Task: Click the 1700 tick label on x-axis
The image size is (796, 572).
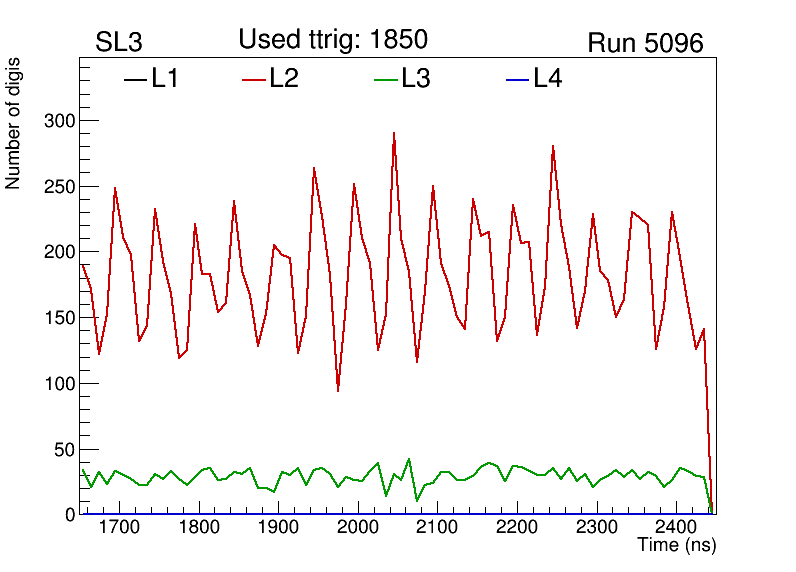Action: point(119,527)
